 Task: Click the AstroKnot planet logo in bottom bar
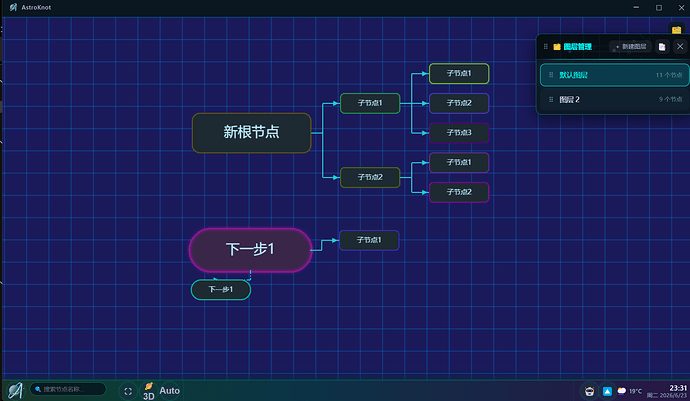(x=15, y=390)
